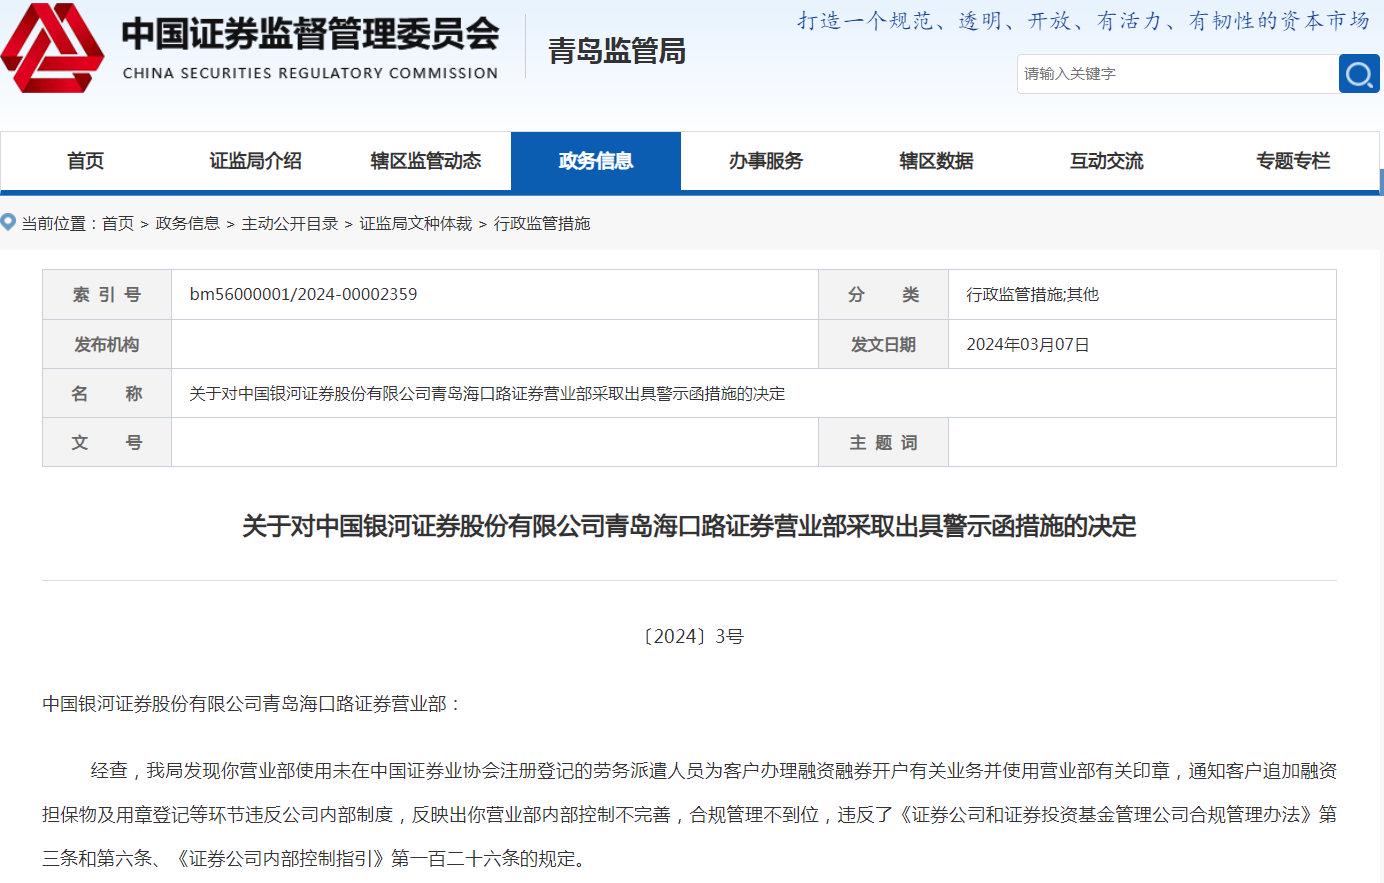Go to 政务信息 in the breadcrumb
The height and width of the screenshot is (883, 1384).
[188, 223]
